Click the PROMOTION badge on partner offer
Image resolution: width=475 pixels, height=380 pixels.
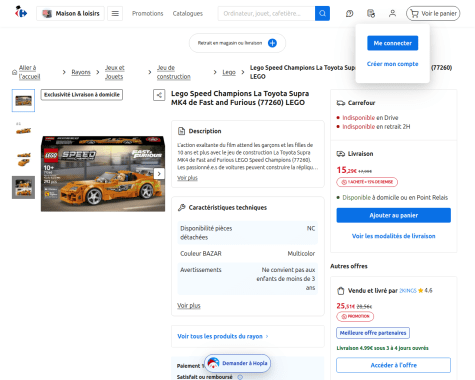(x=355, y=316)
